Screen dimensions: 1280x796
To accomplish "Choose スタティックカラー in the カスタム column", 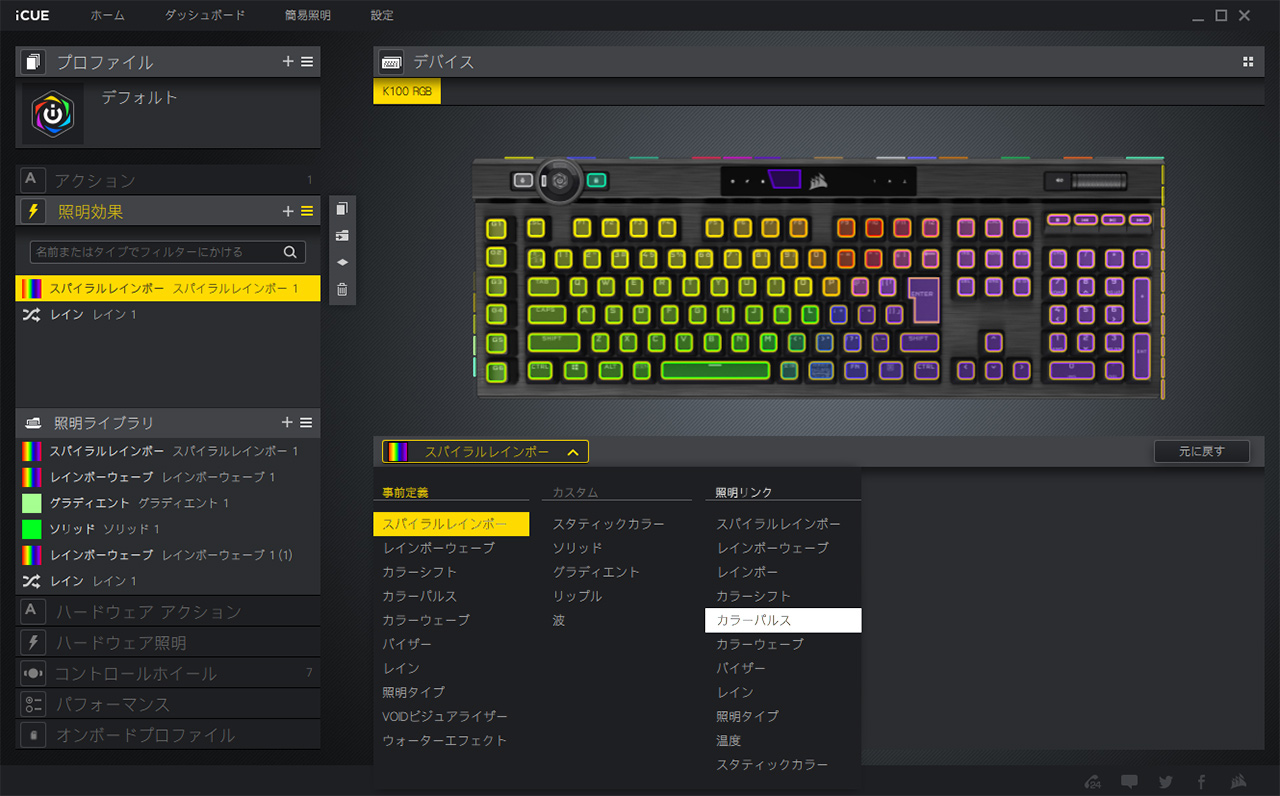I will click(x=609, y=524).
